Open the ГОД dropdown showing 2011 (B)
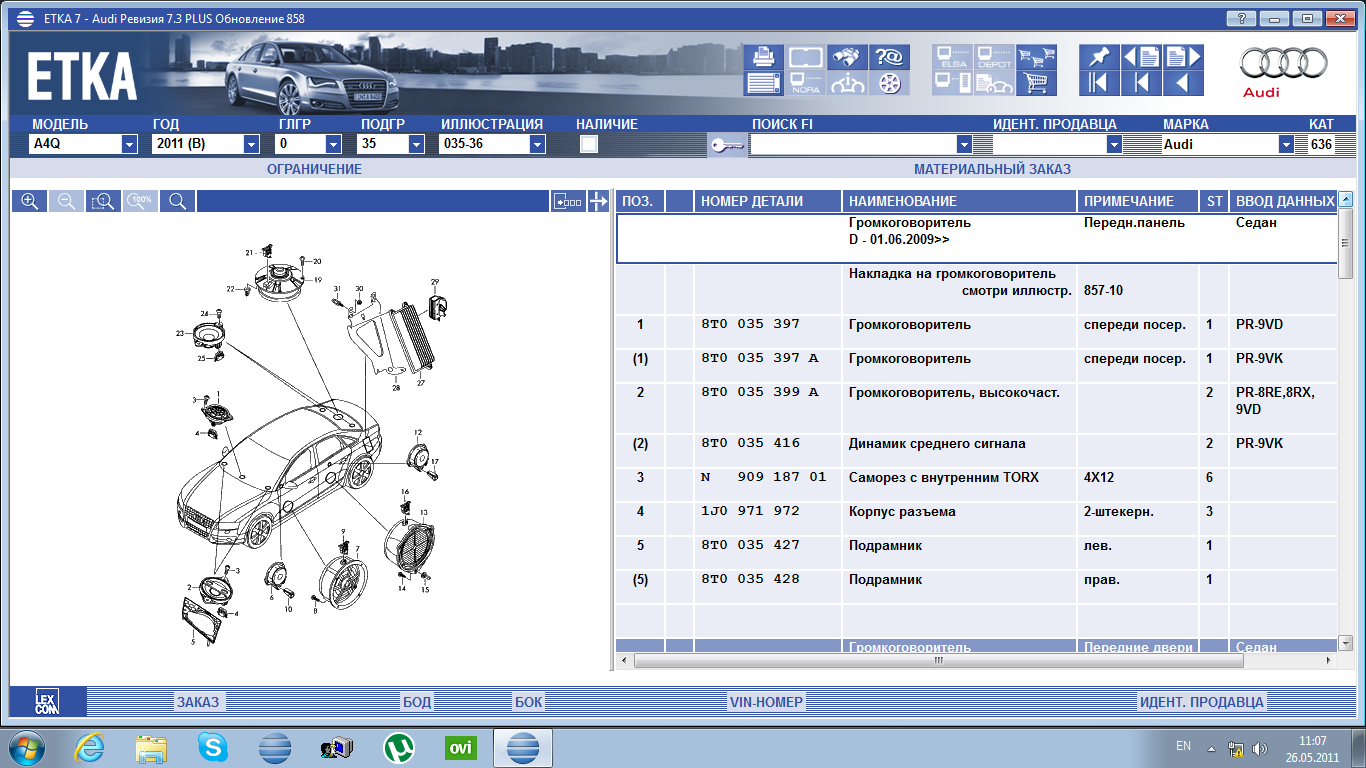1366x768 pixels. [251, 144]
